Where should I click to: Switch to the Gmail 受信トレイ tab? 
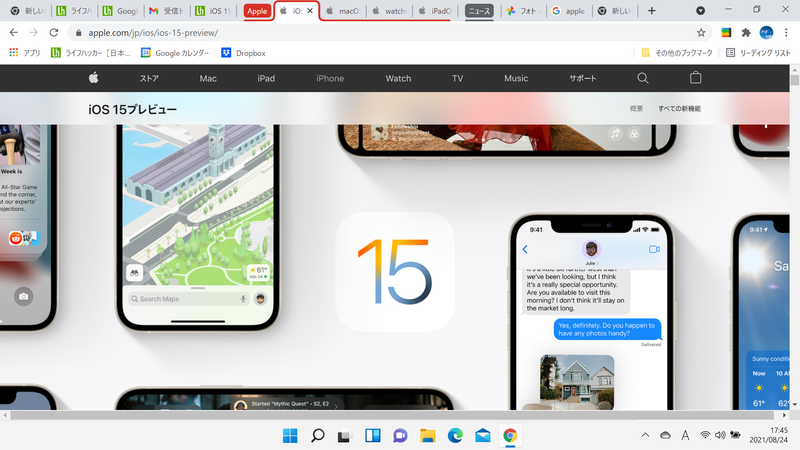point(167,11)
